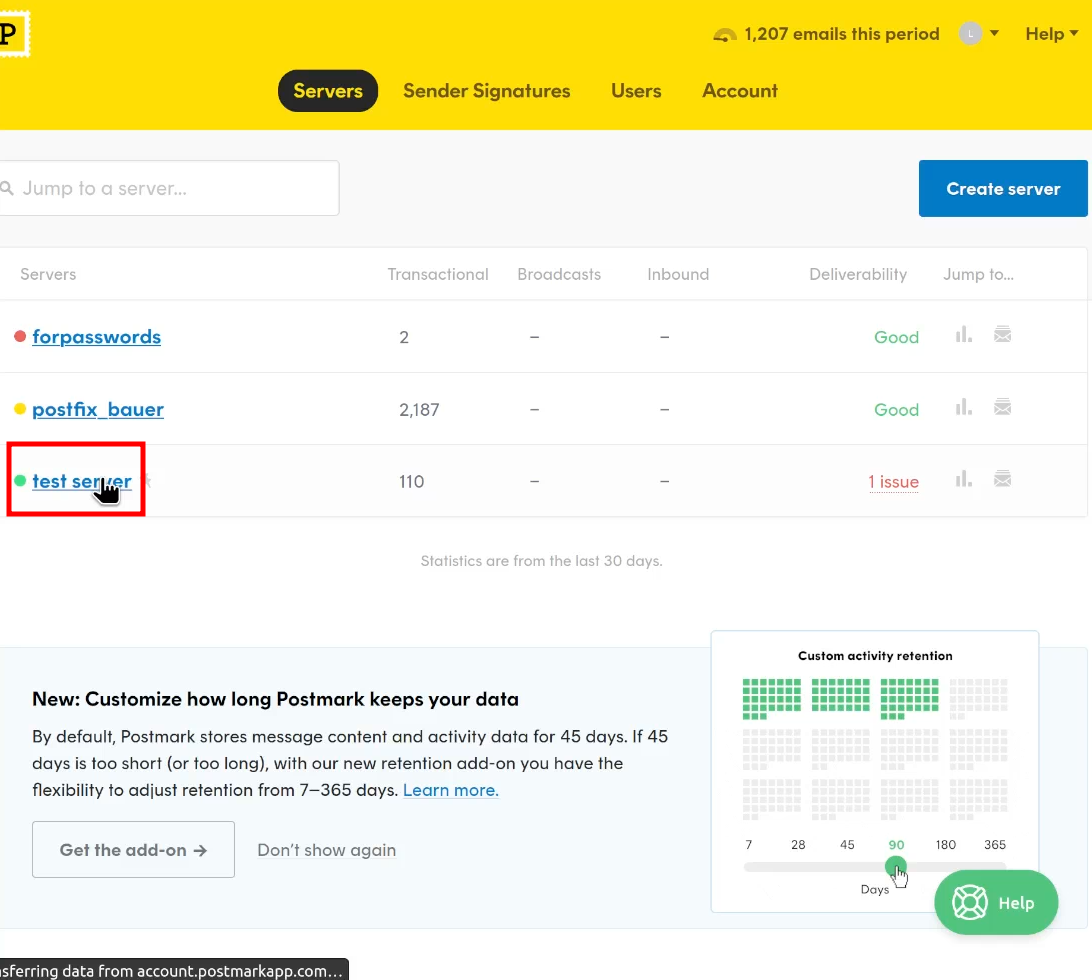Focus the Jump to a server field

pos(169,188)
